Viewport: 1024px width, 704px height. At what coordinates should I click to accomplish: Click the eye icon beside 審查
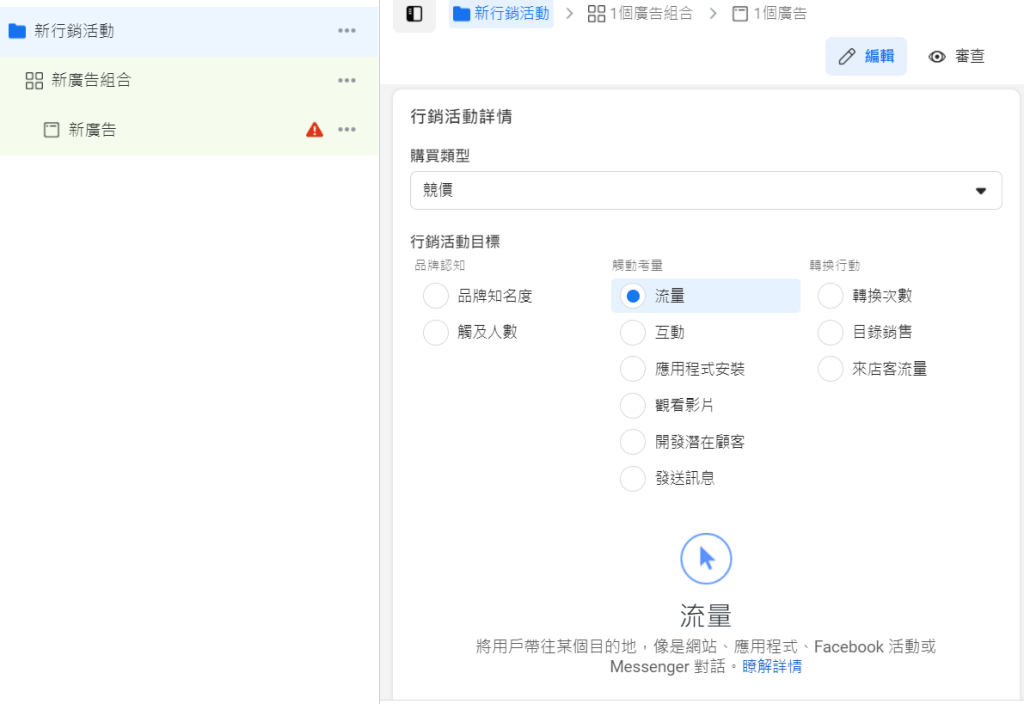936,56
